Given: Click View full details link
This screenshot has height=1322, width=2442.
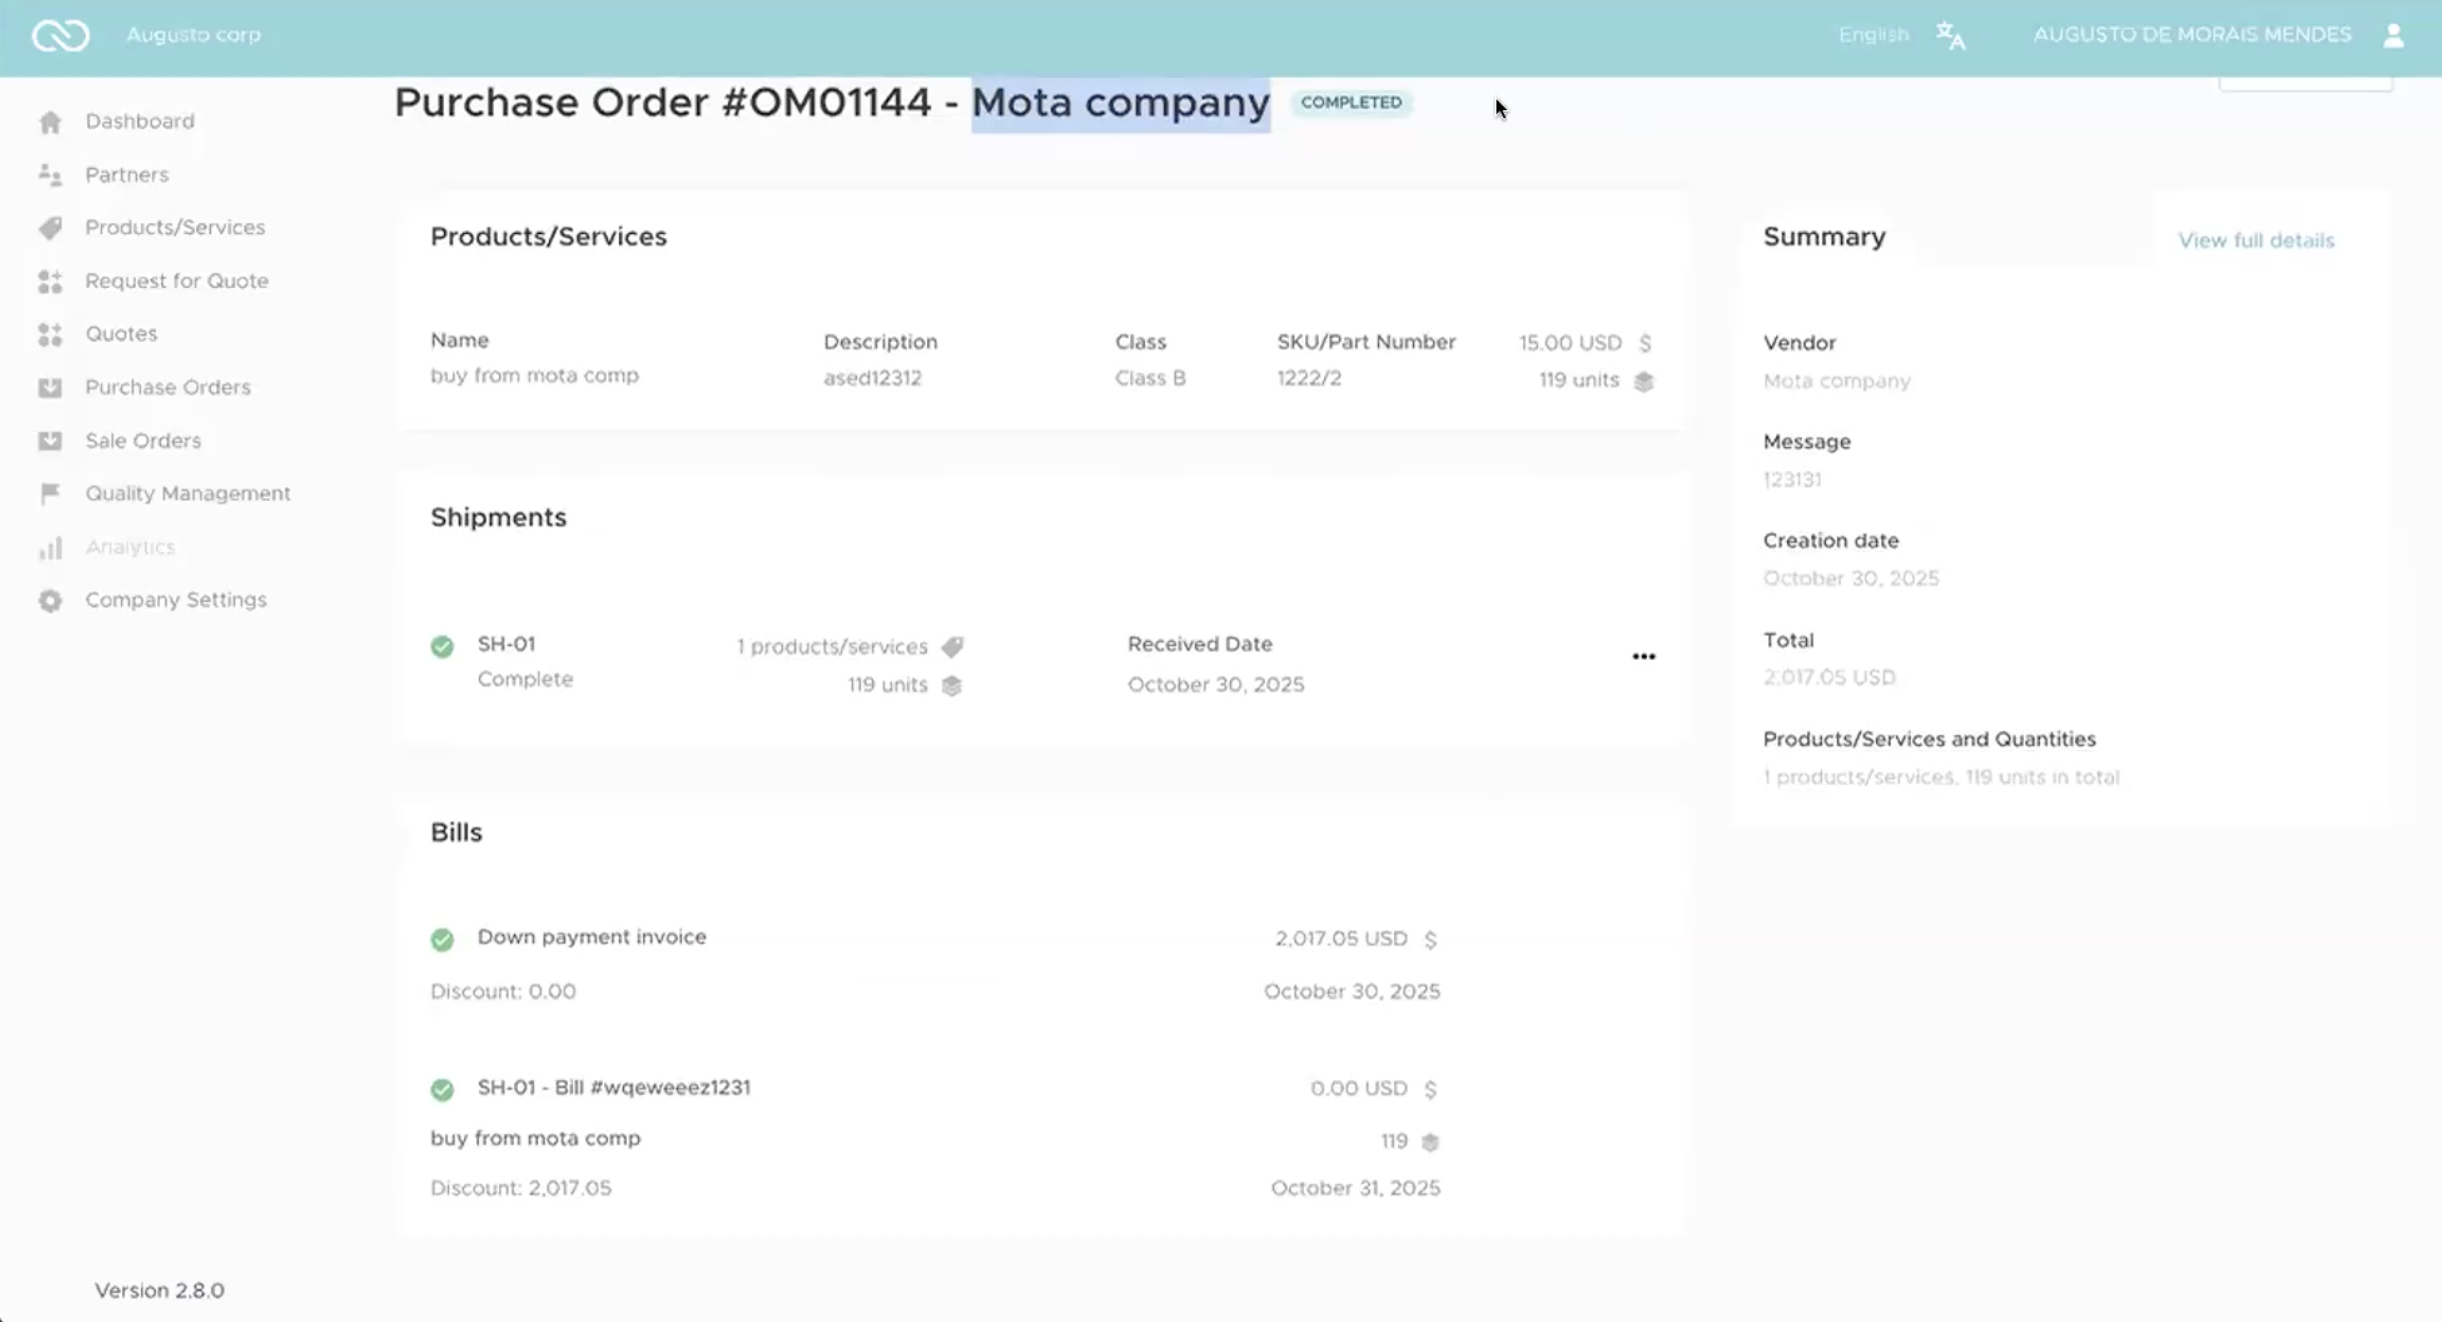Looking at the screenshot, I should point(2256,241).
